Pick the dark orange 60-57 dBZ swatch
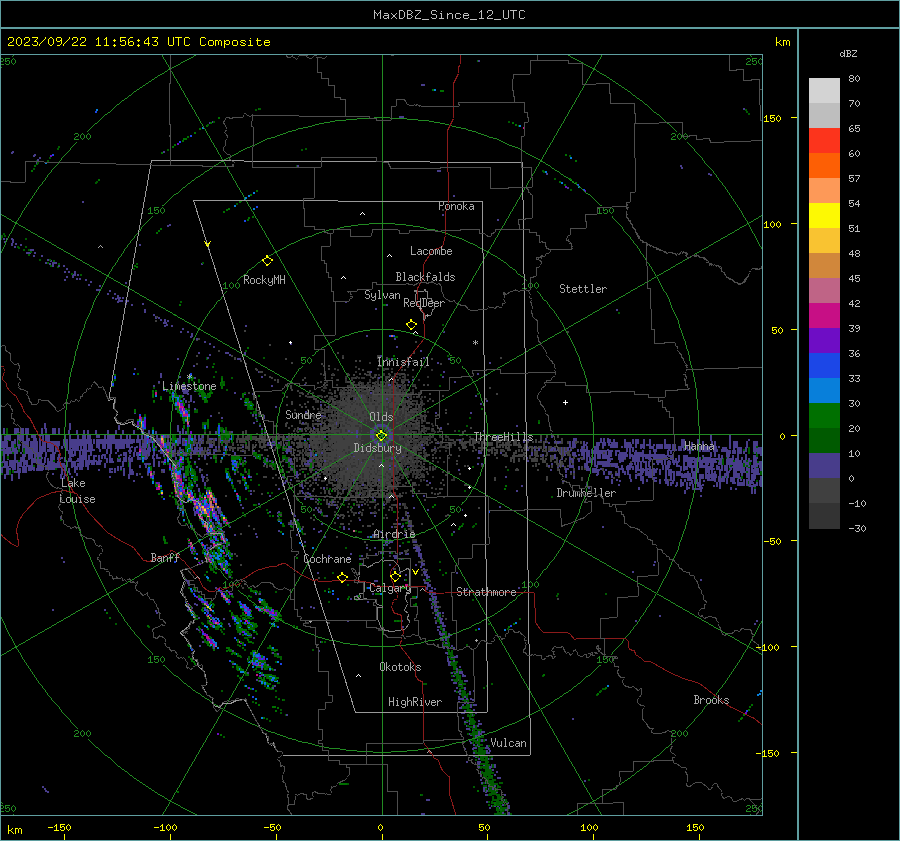 pyautogui.click(x=824, y=166)
